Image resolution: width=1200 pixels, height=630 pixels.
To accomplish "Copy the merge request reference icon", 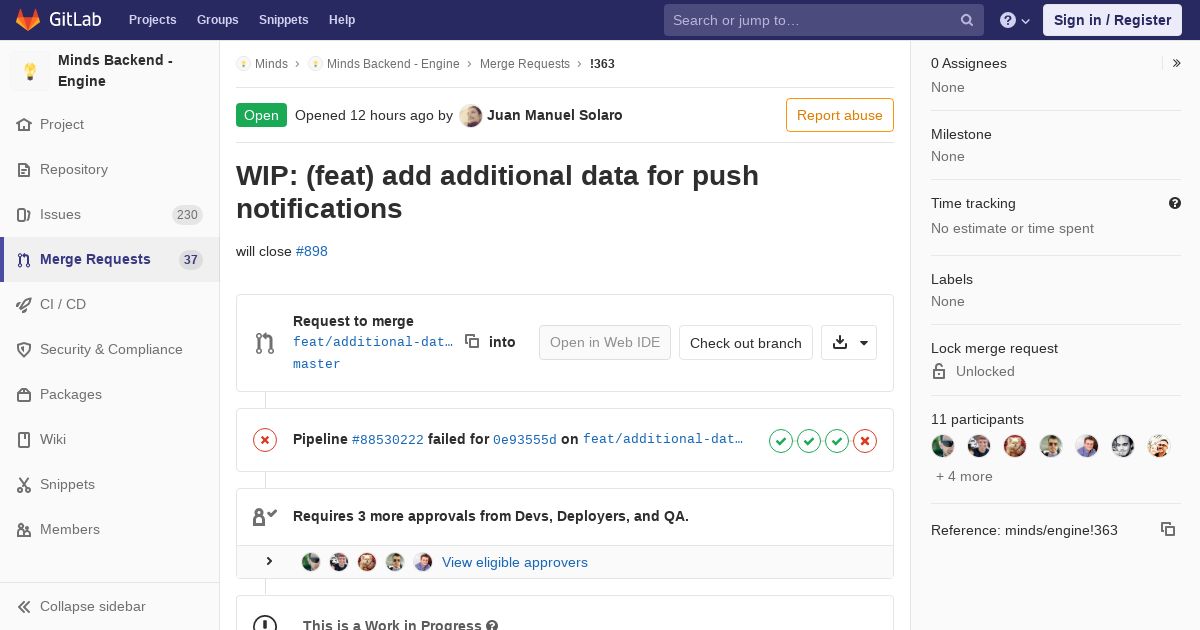I will [x=1167, y=529].
